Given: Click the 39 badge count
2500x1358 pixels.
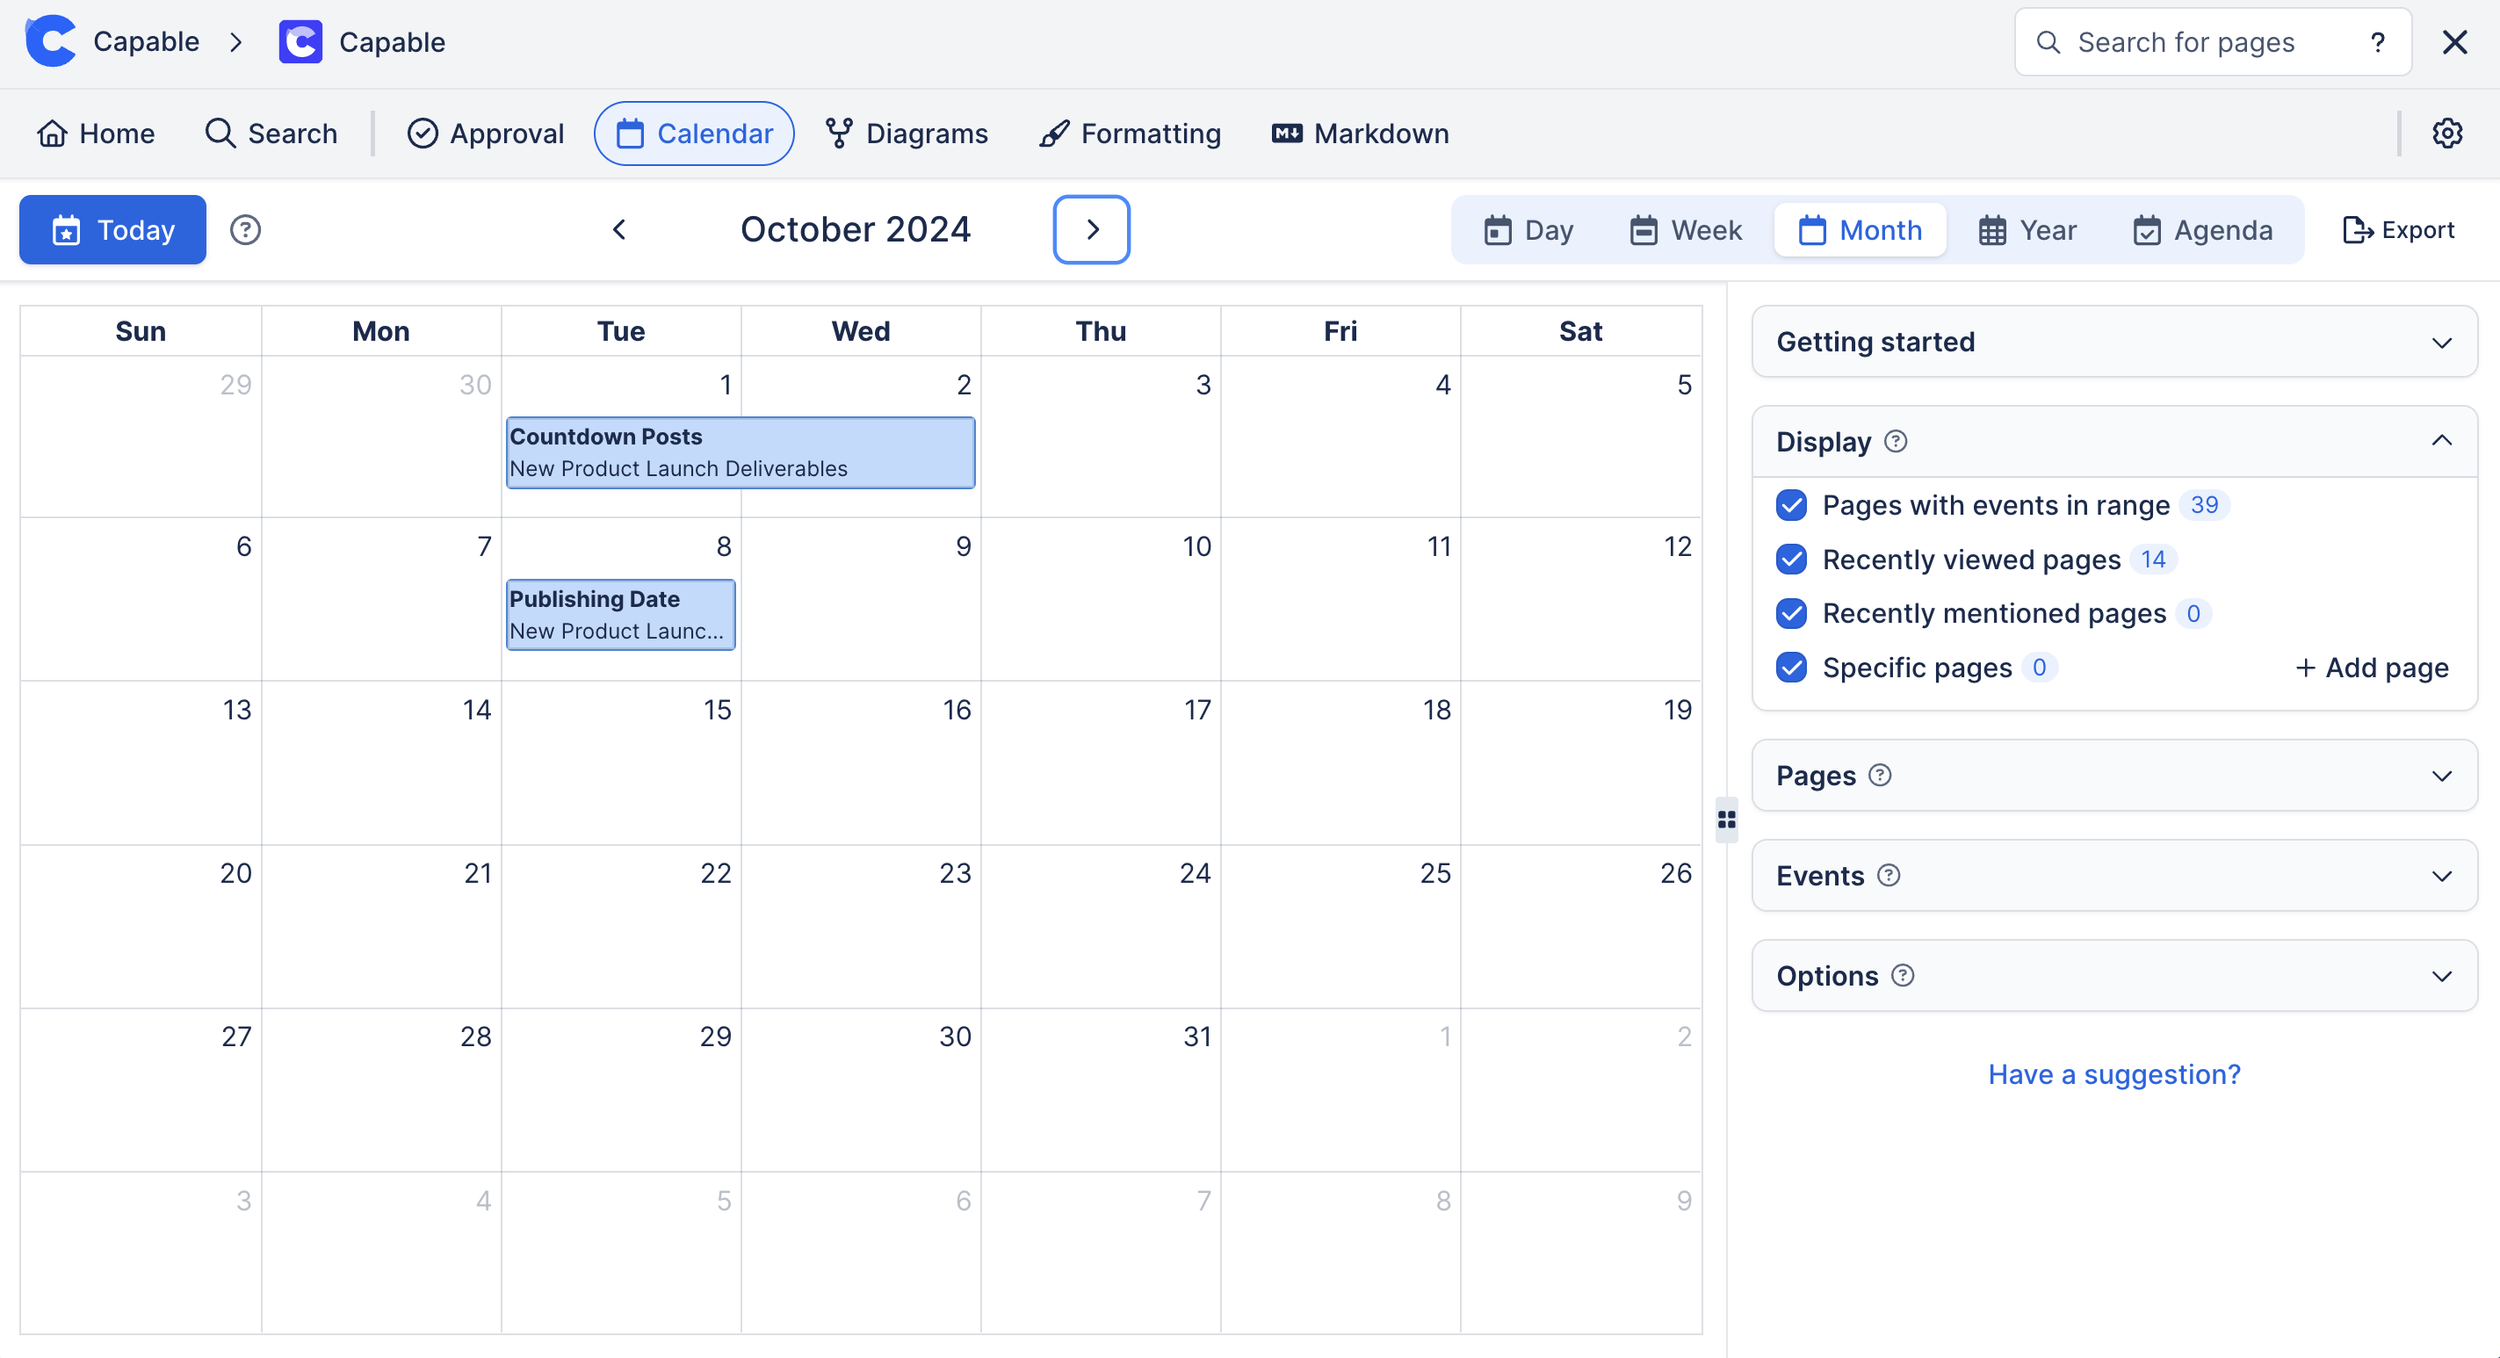Looking at the screenshot, I should 2204,505.
